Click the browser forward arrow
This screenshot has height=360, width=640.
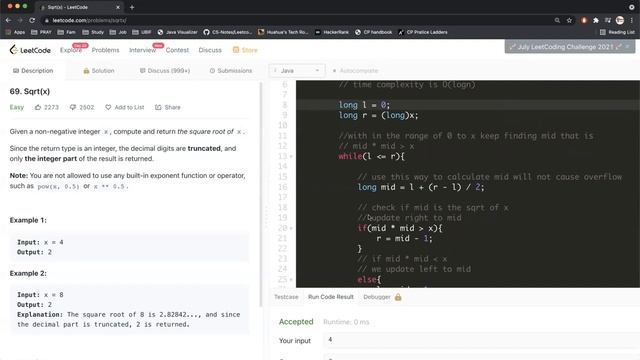(x=20, y=20)
